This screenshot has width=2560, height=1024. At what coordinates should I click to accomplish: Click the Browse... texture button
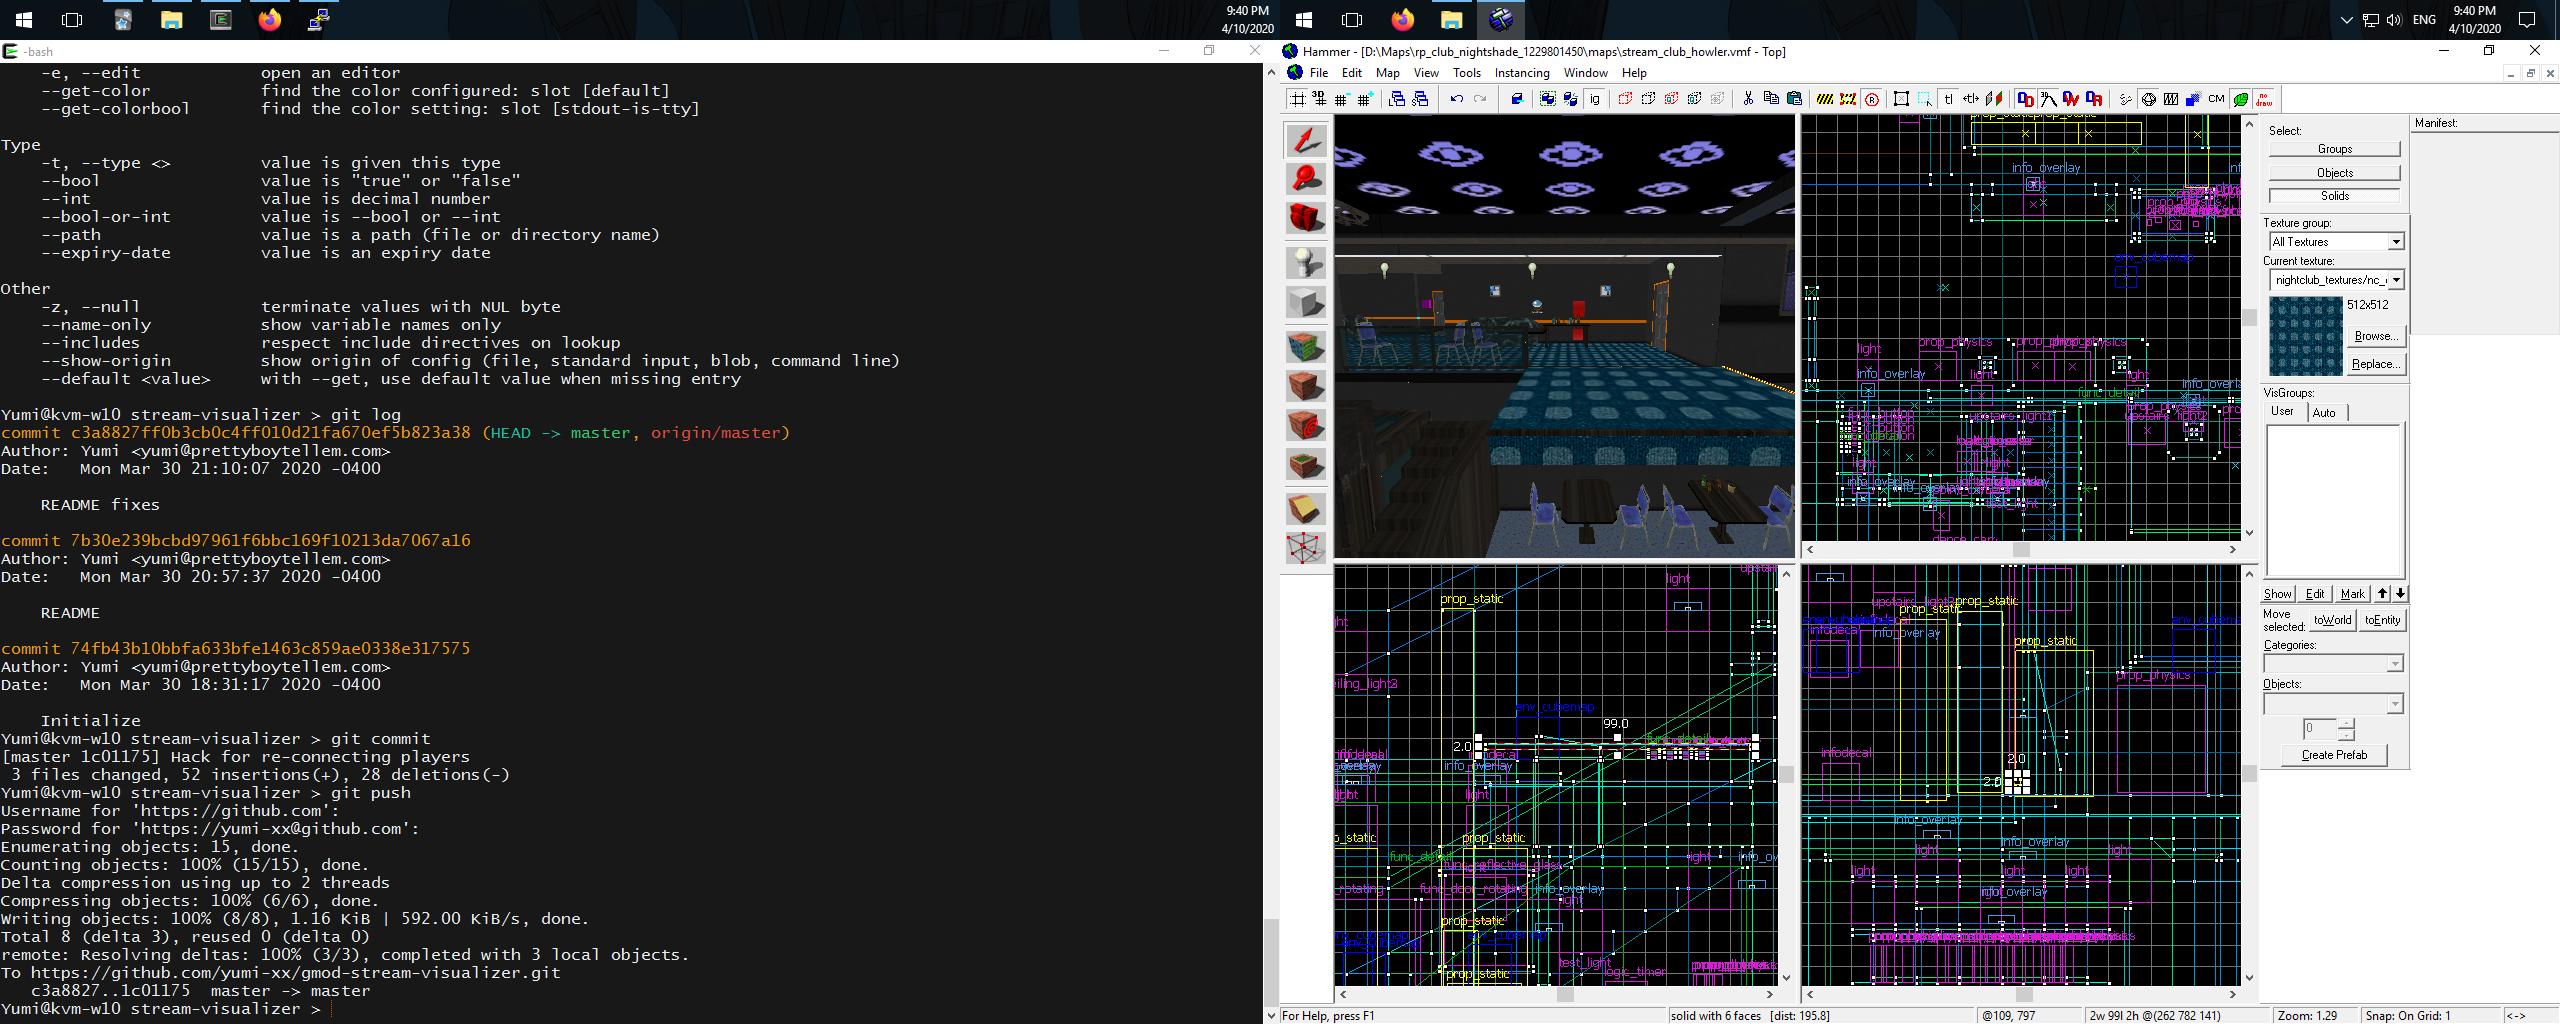point(2373,336)
